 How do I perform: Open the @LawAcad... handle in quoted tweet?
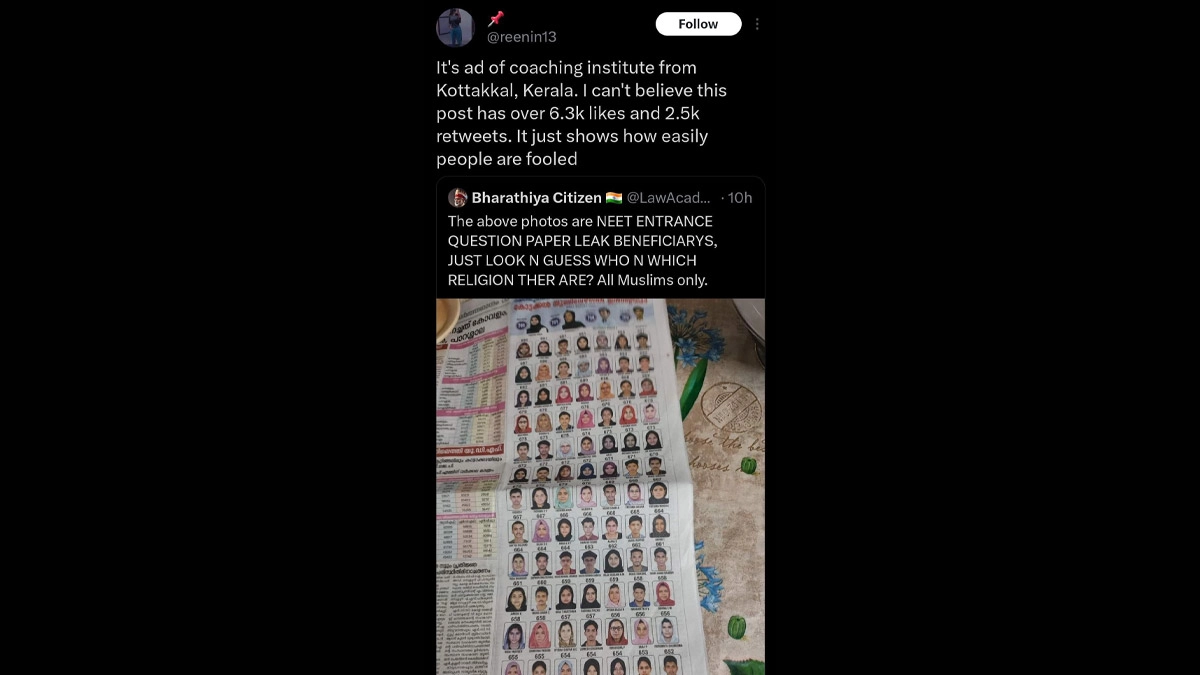pos(668,198)
